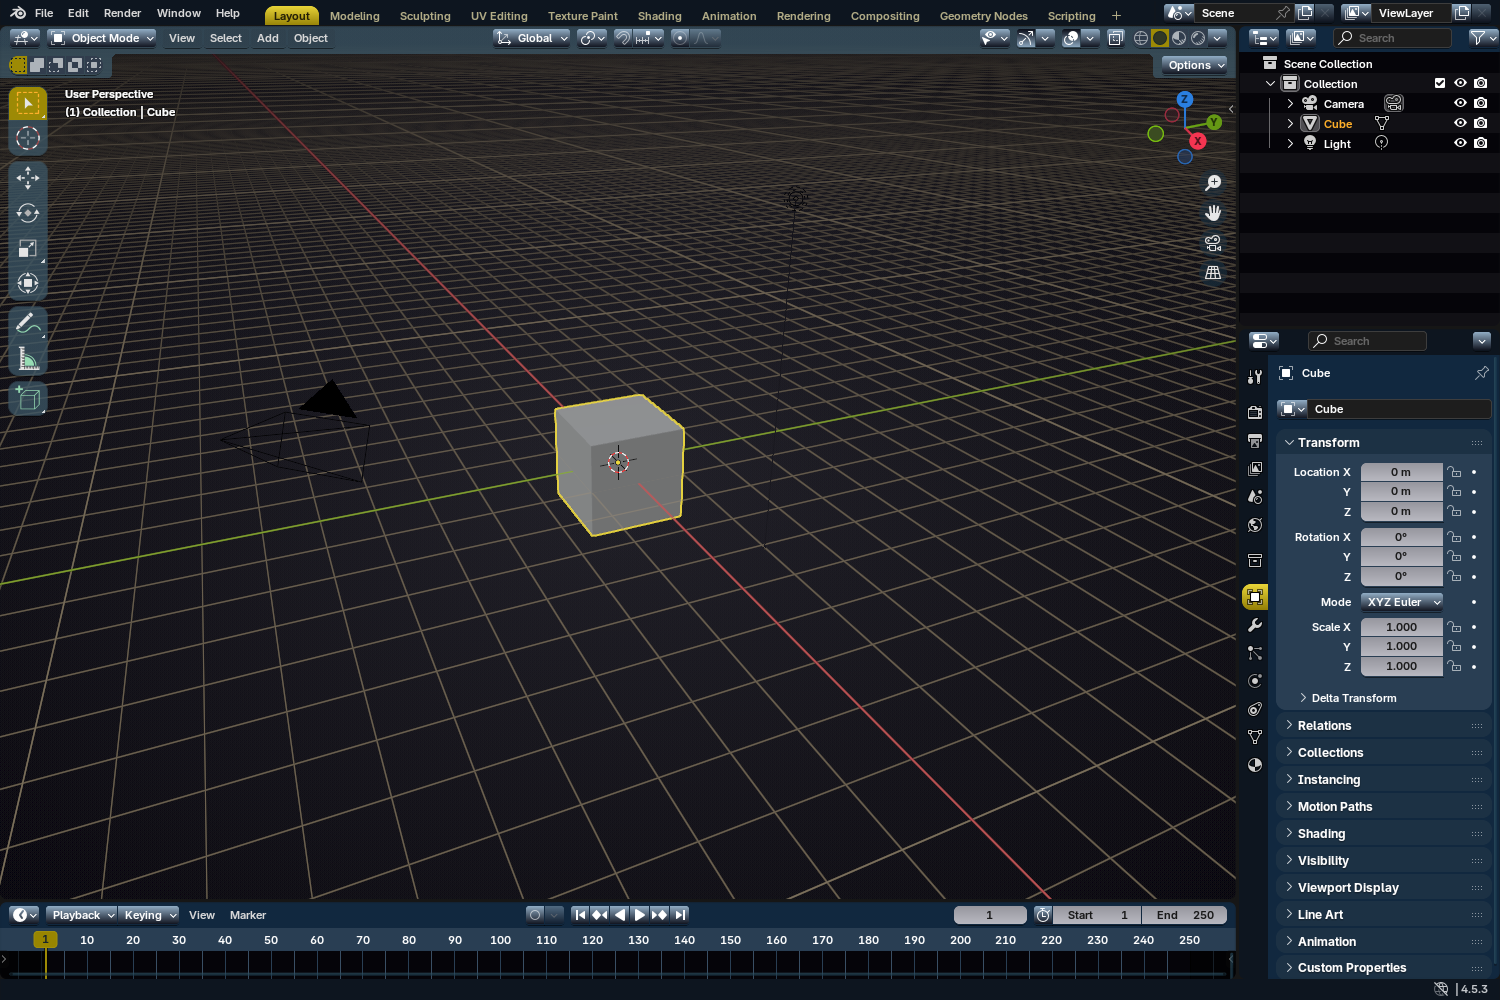Hide the Cube in viewport
Viewport: 1500px width, 1000px height.
[x=1460, y=123]
